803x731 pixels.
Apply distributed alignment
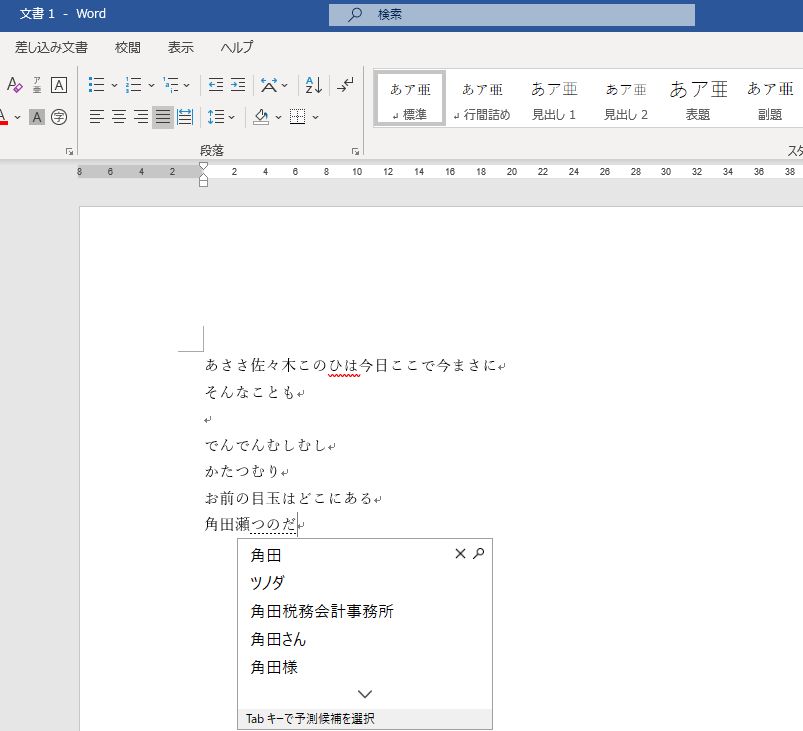coord(185,117)
